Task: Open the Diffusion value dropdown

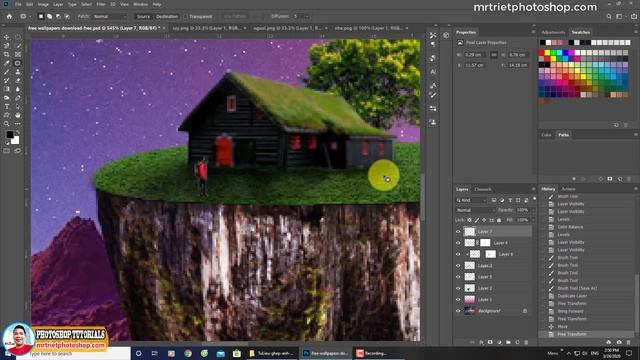Action: point(307,16)
